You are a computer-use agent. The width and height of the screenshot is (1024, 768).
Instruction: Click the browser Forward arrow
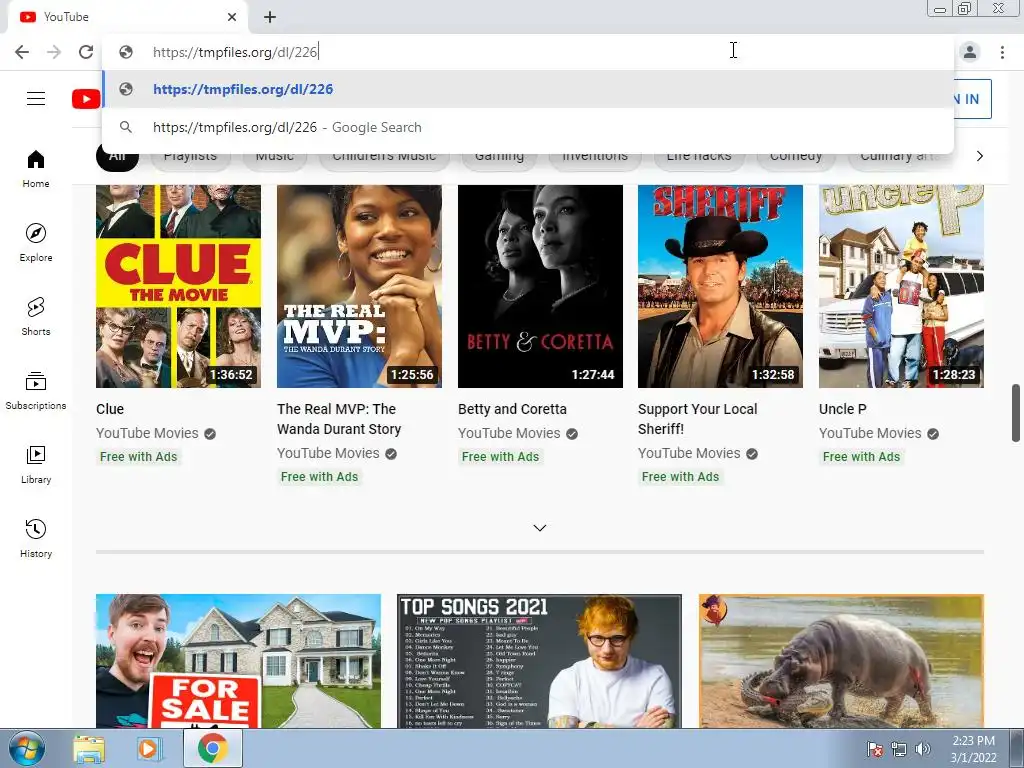54,52
